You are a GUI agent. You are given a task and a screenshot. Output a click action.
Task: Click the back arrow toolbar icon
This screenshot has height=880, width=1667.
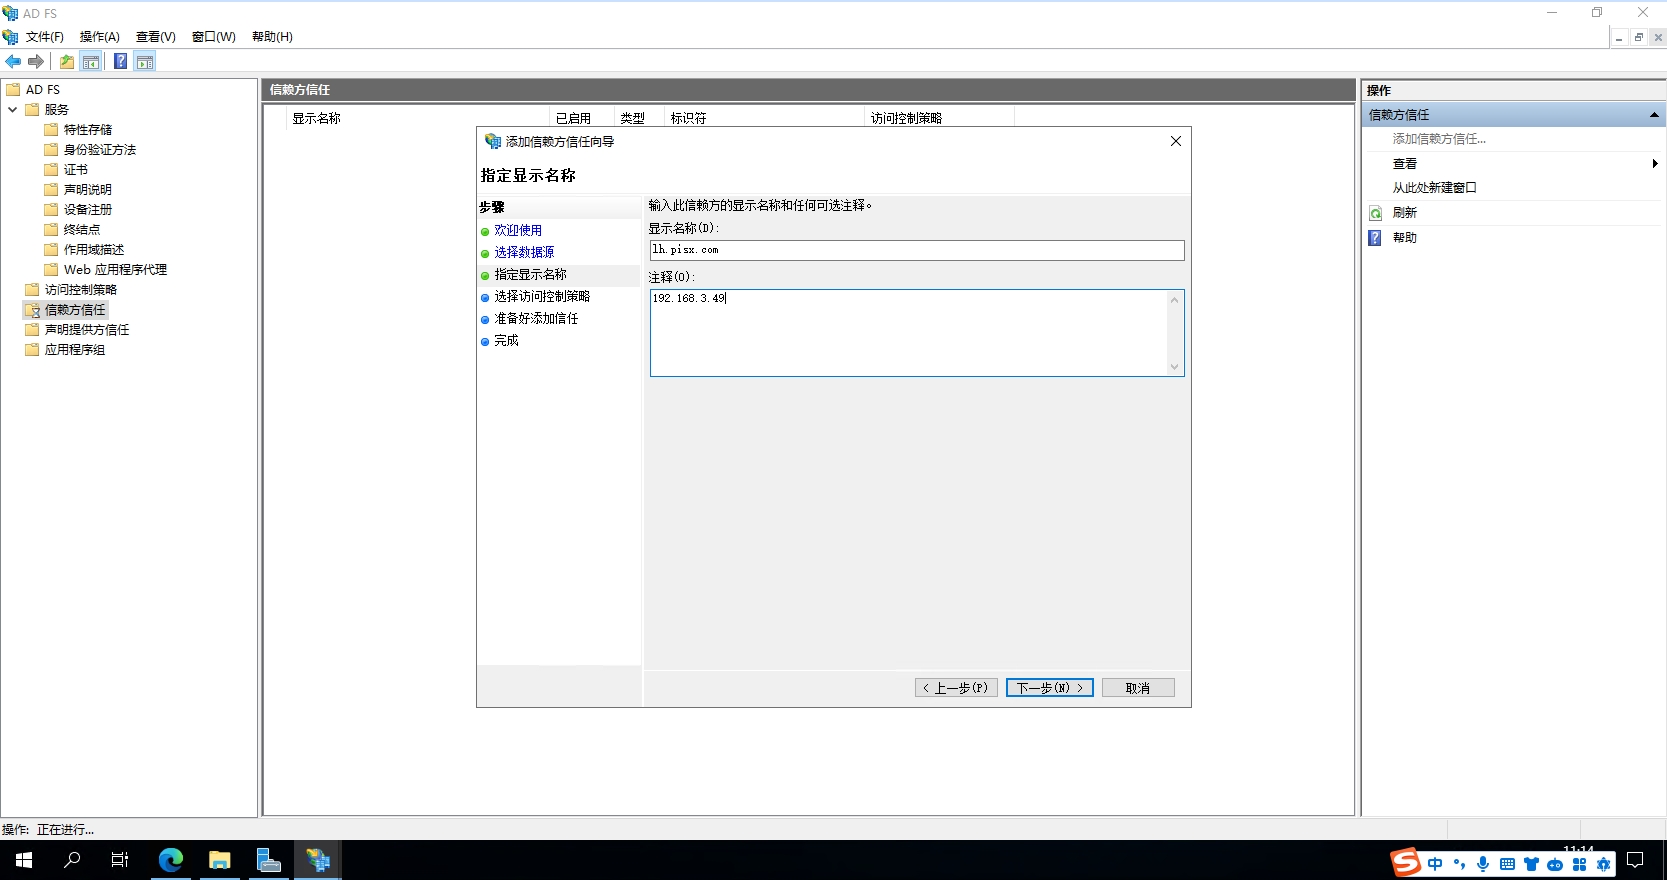[x=13, y=62]
